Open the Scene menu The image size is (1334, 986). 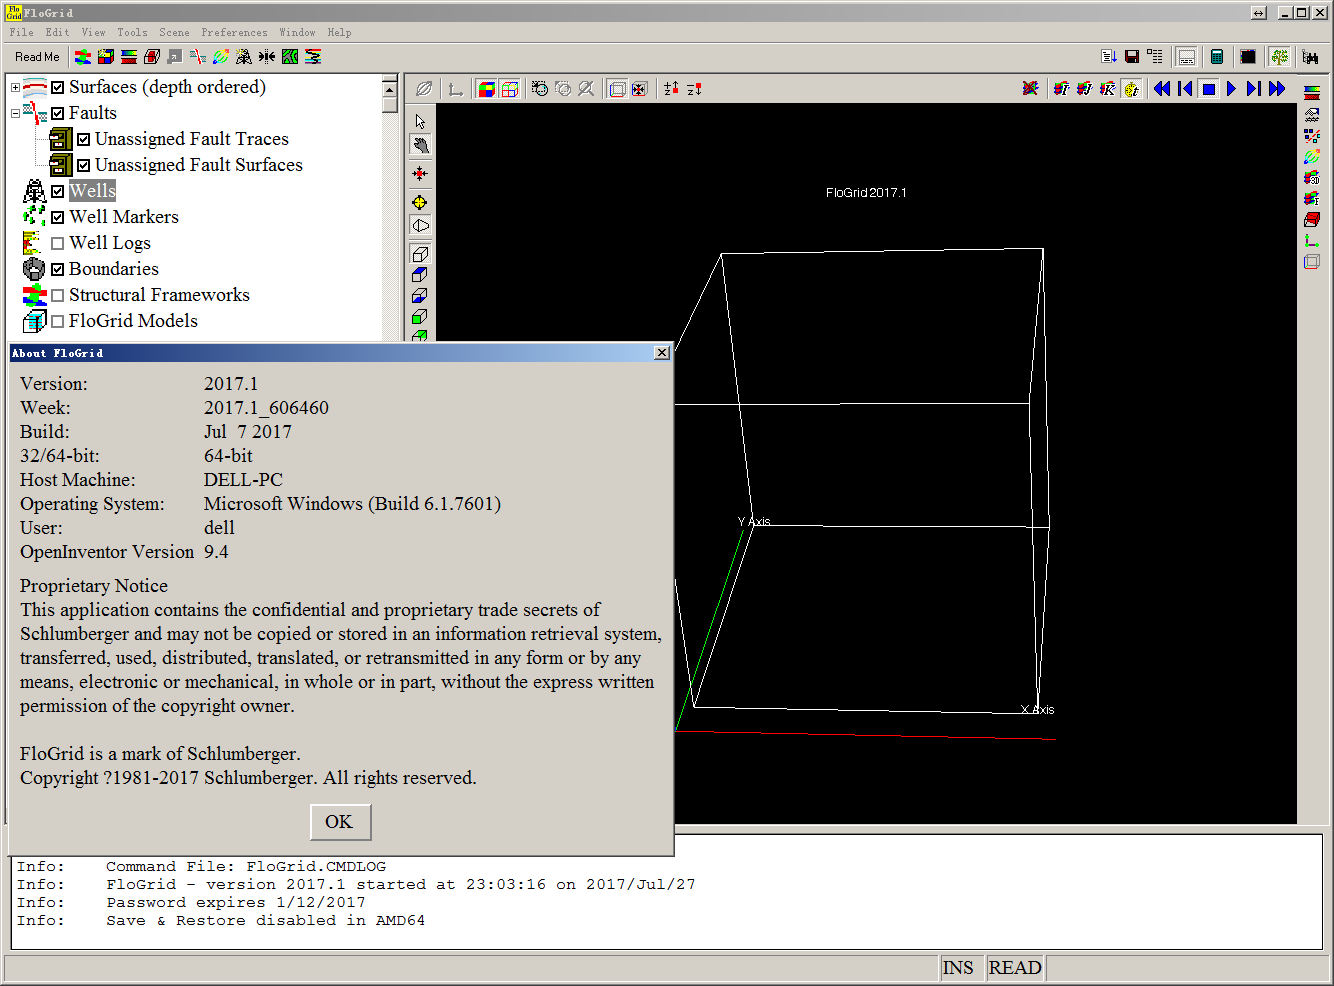pos(174,32)
